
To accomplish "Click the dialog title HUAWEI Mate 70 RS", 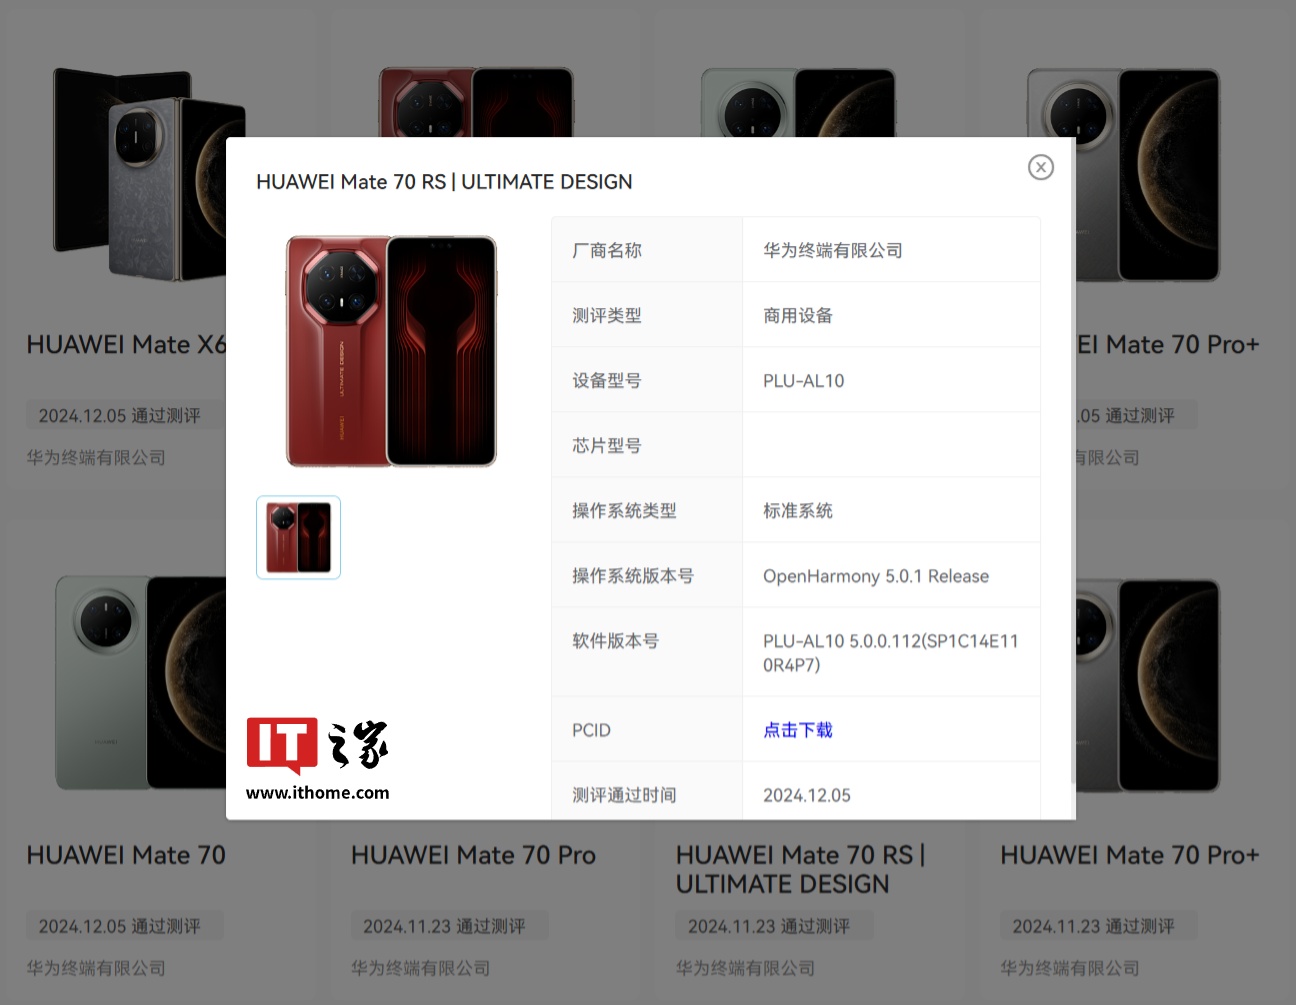I will [351, 182].
